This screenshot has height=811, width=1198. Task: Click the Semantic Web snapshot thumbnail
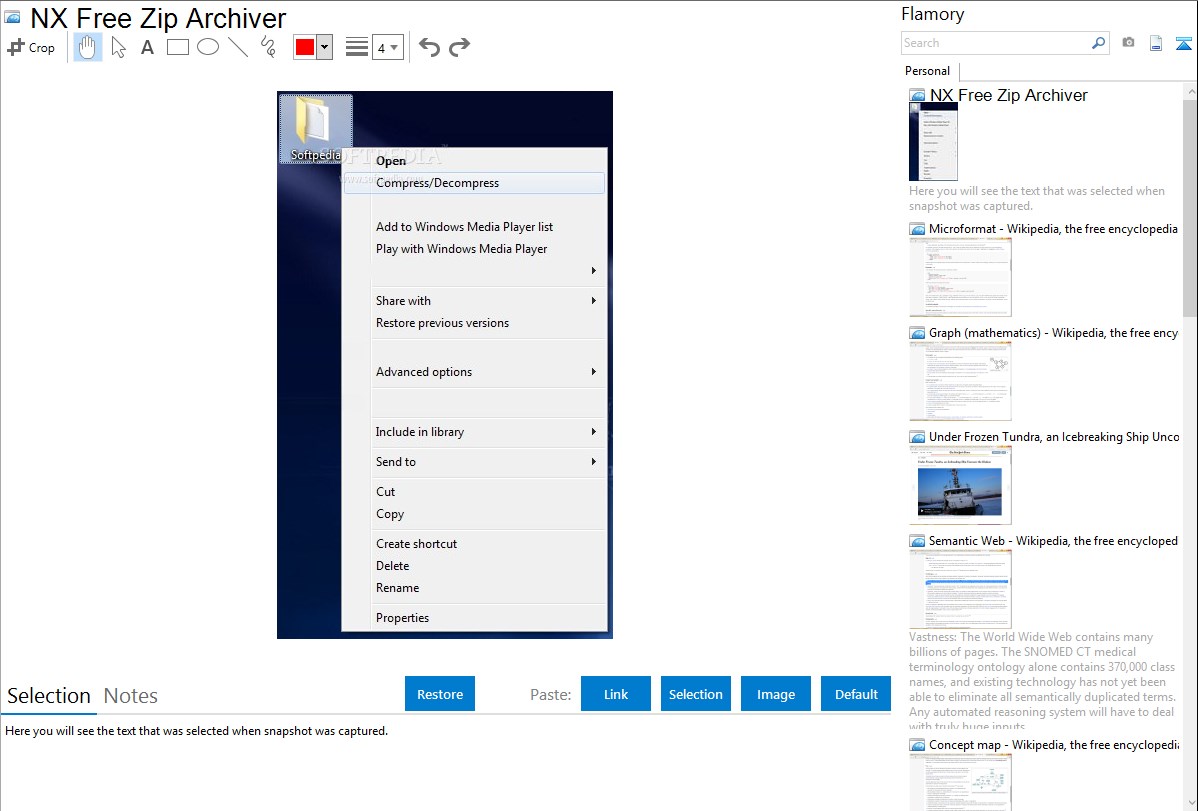click(960, 589)
